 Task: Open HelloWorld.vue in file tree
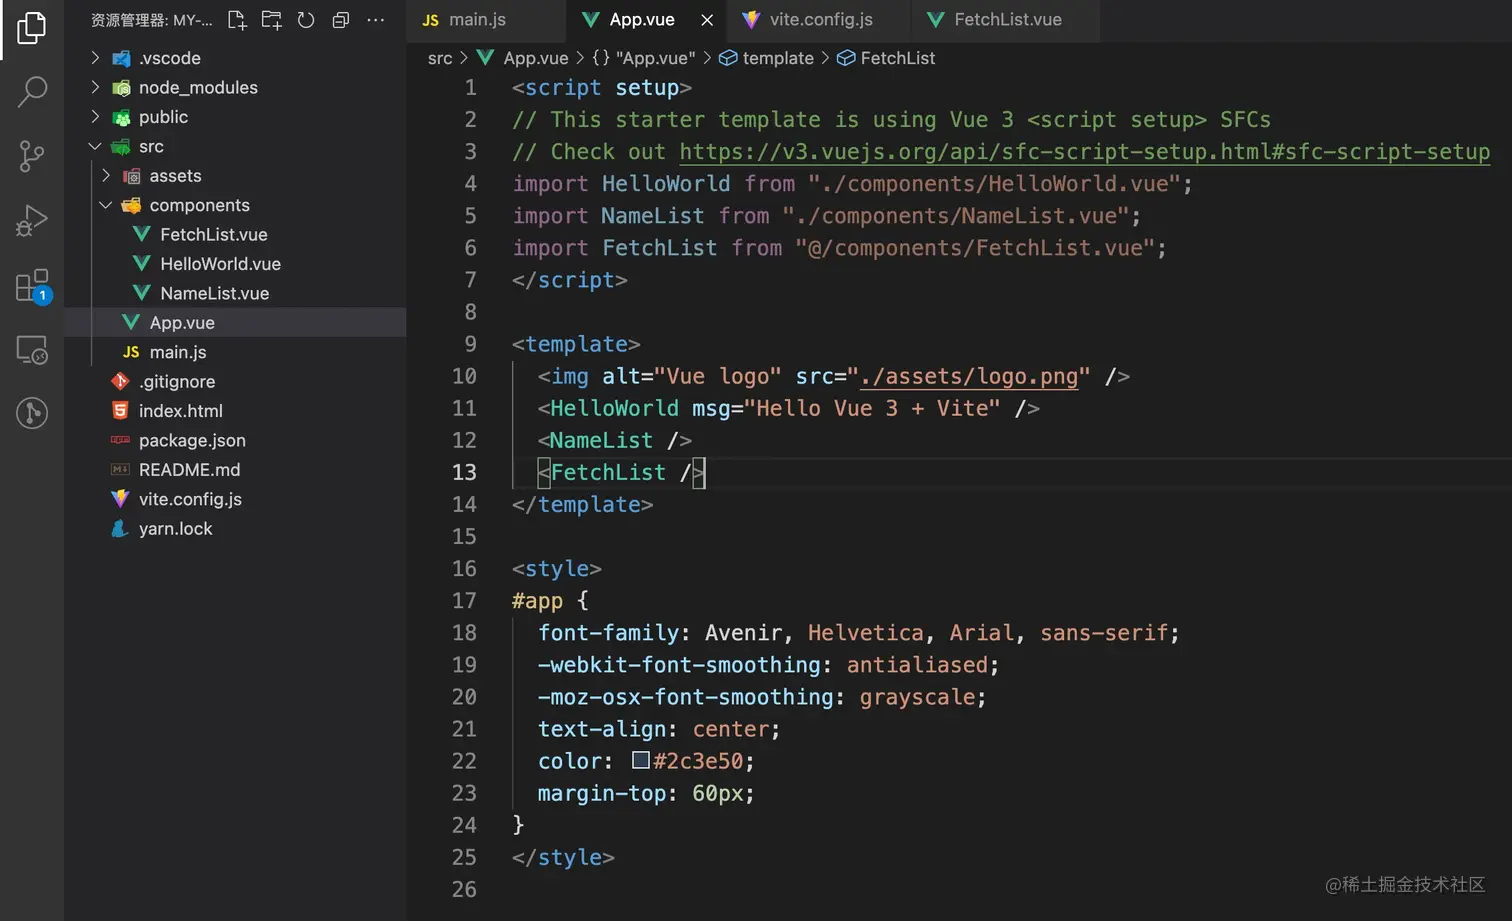pos(235,264)
